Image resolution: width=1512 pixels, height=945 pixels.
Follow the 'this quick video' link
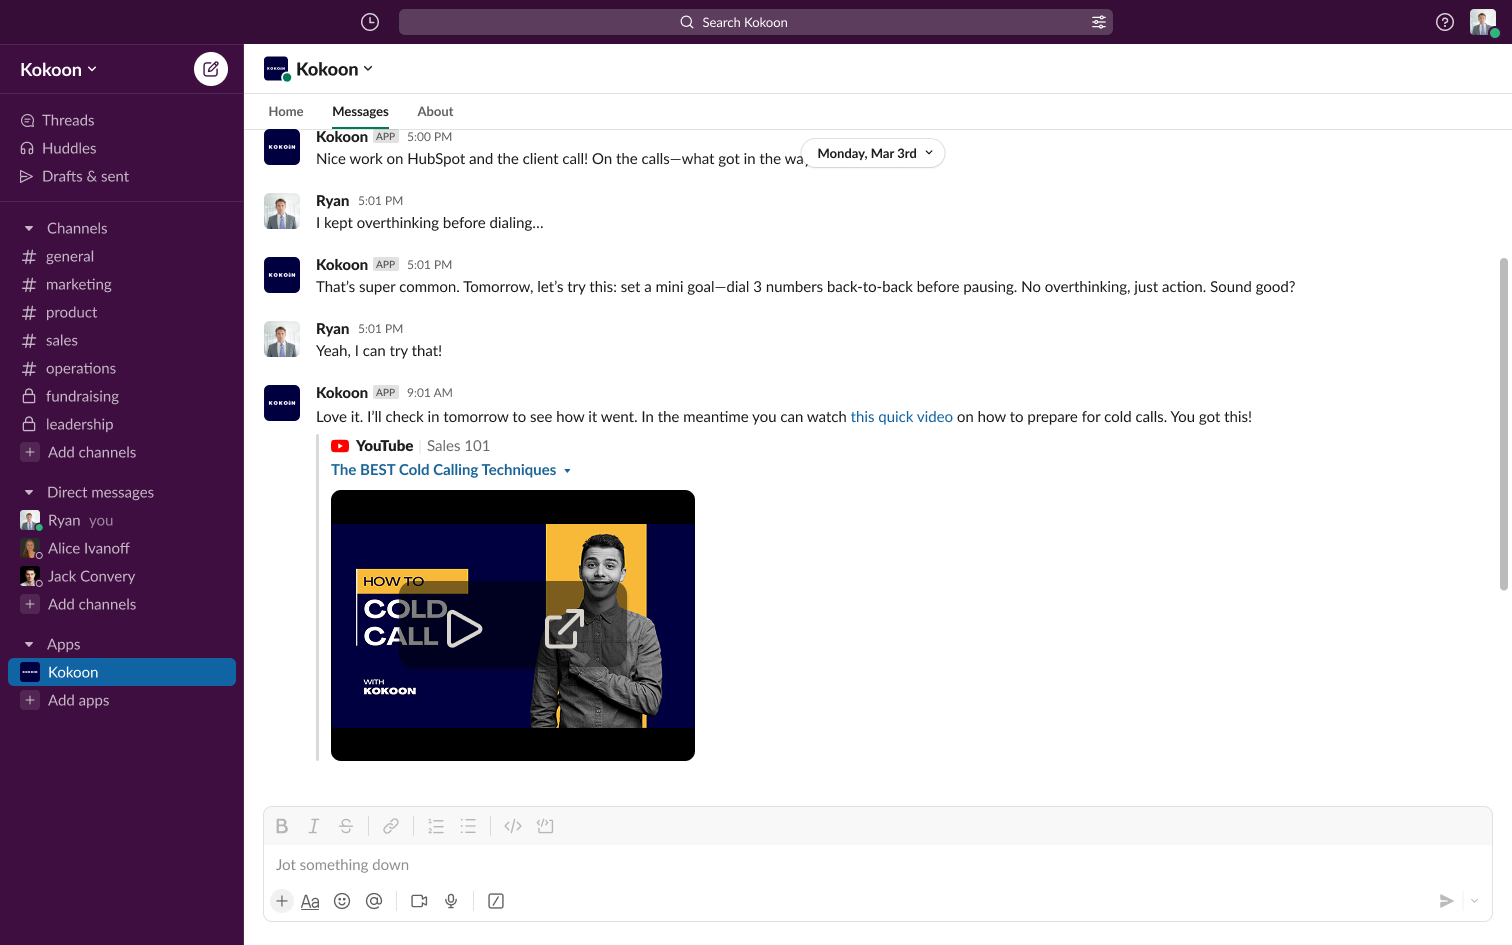coord(901,417)
